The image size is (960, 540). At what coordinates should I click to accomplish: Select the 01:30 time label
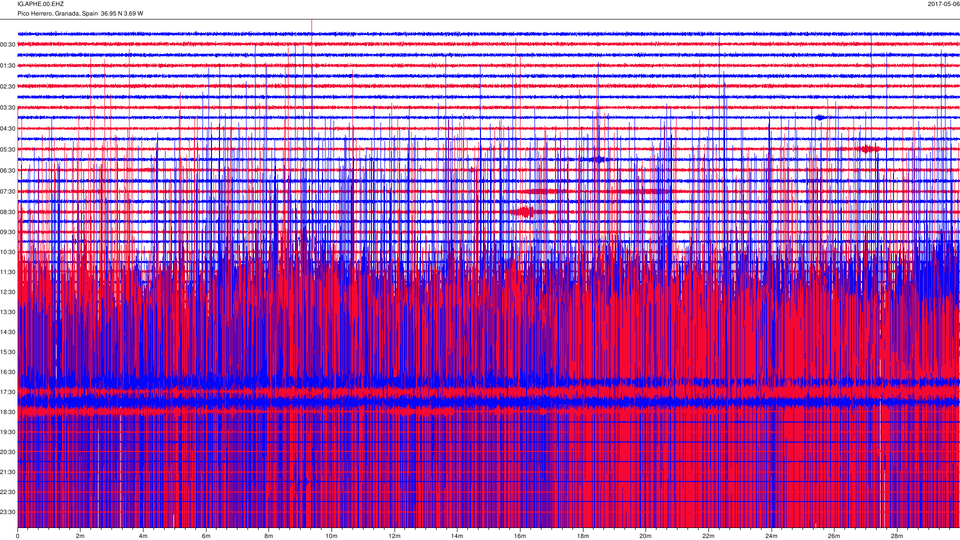(8, 66)
